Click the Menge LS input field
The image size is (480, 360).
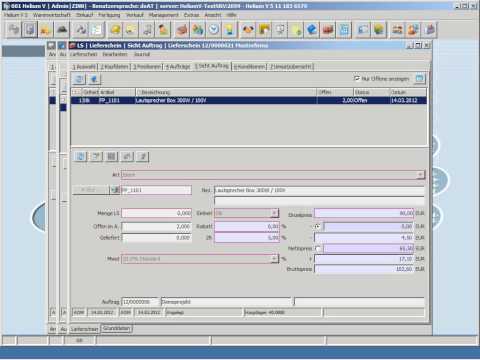pyautogui.click(x=156, y=213)
